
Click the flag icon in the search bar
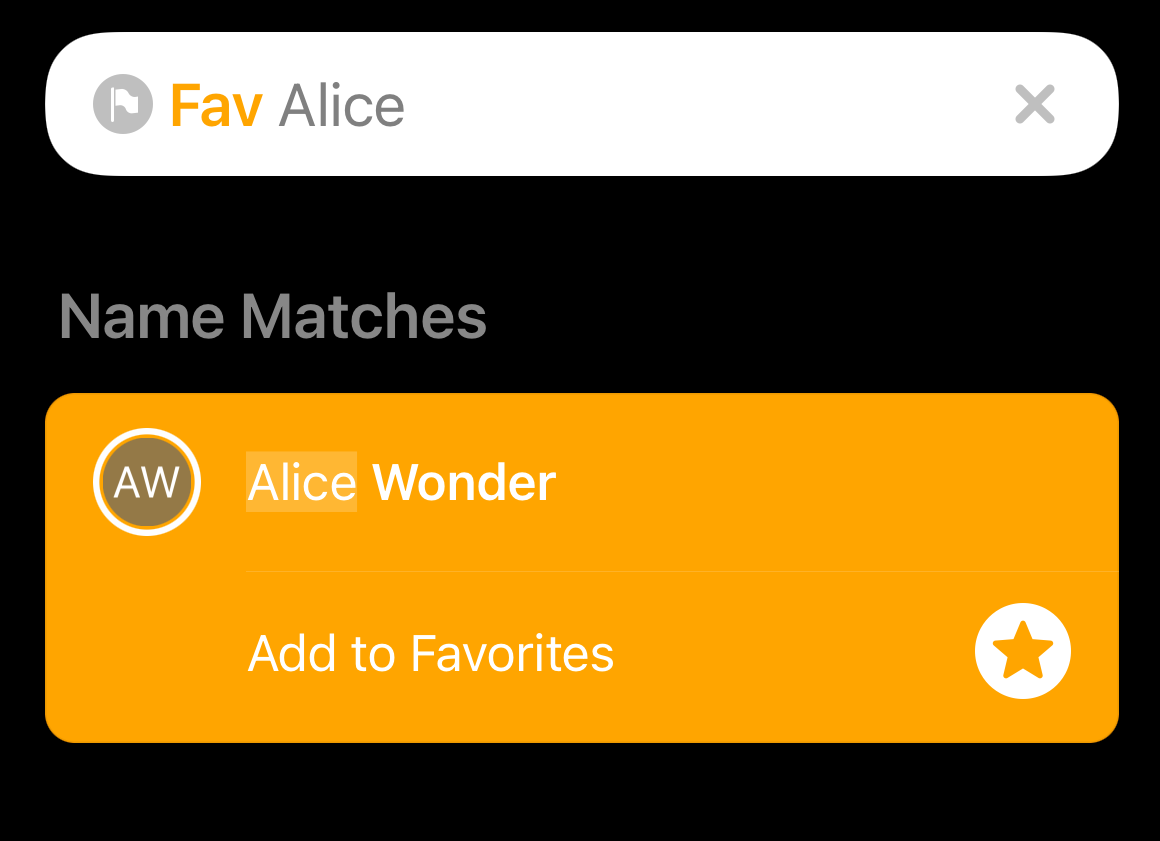[123, 104]
